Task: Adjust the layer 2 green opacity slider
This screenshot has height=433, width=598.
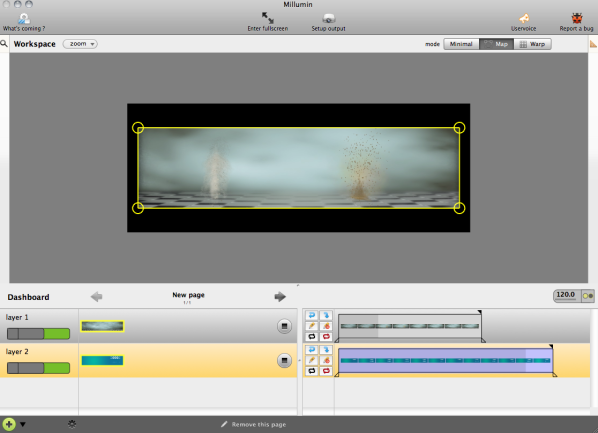Action: click(57, 368)
